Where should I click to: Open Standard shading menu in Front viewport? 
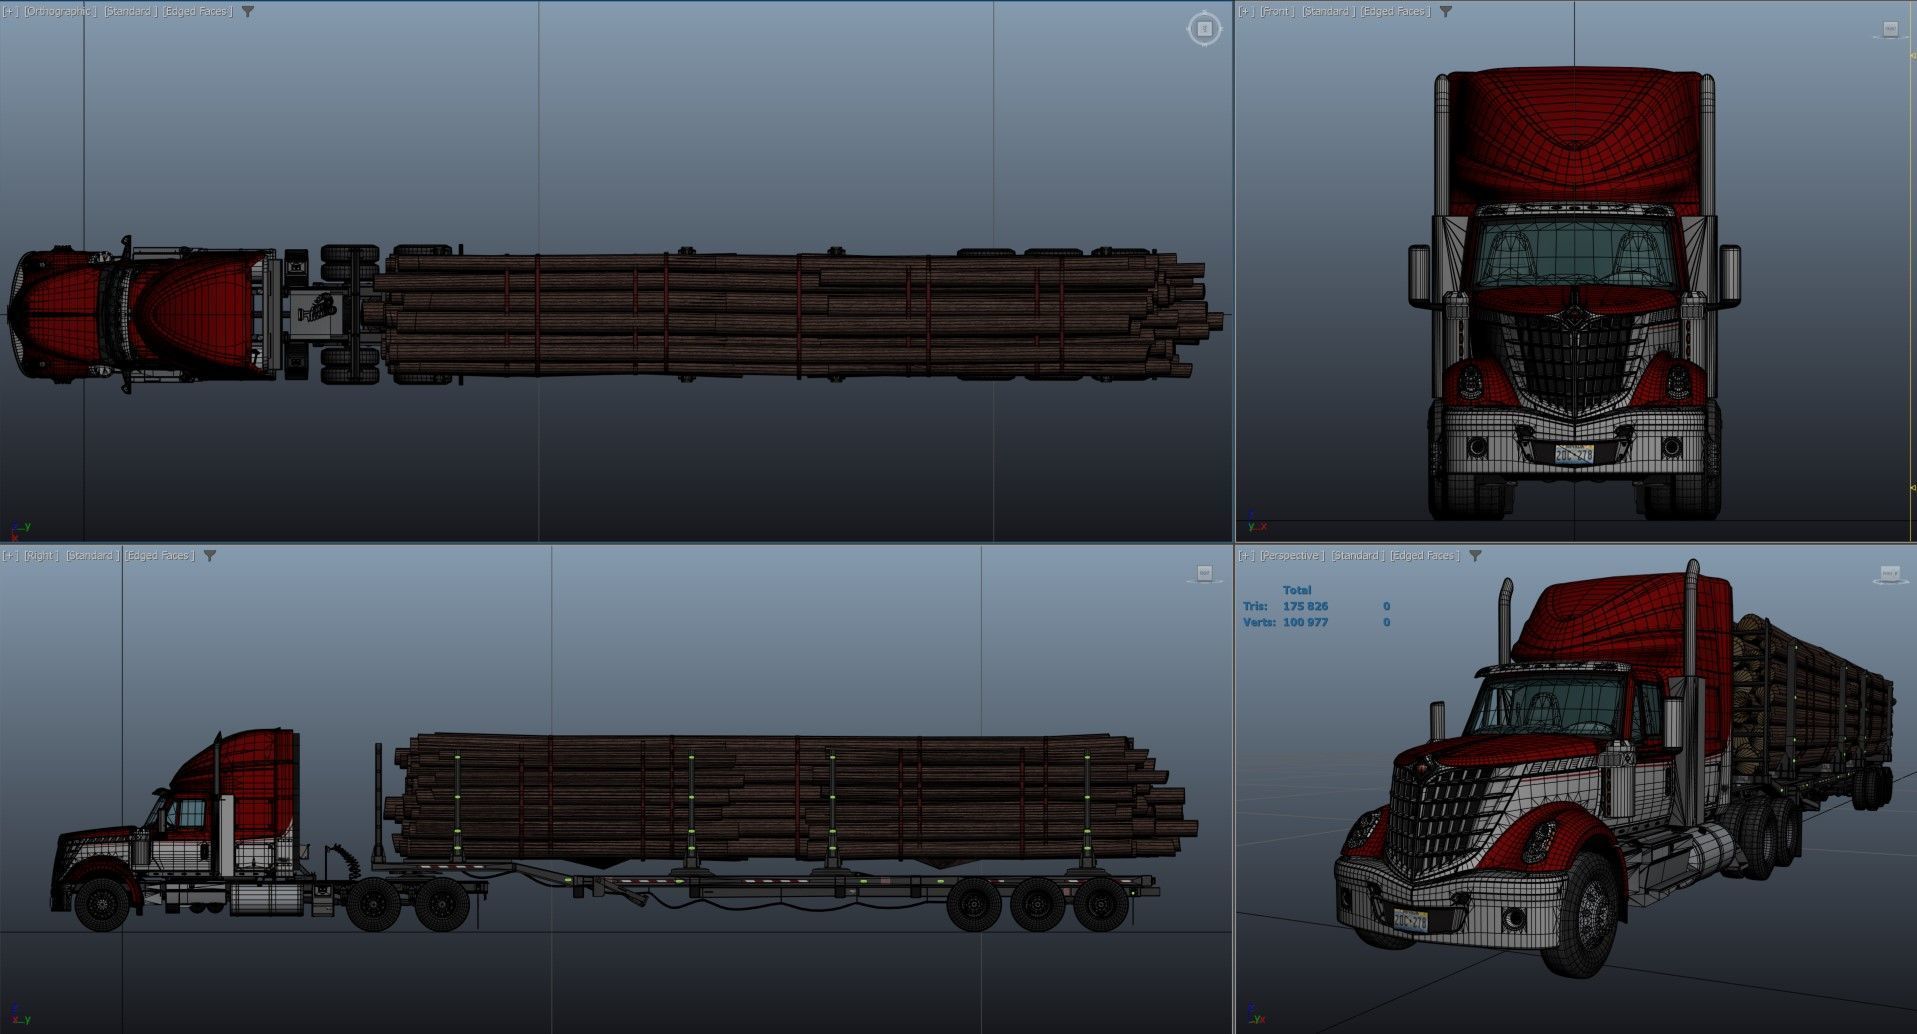1328,12
